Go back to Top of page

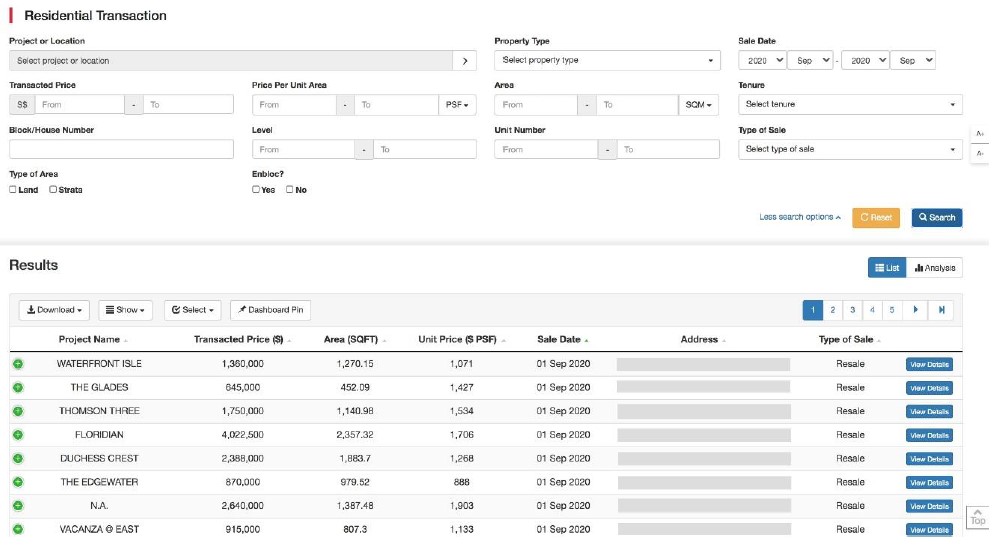[x=978, y=517]
